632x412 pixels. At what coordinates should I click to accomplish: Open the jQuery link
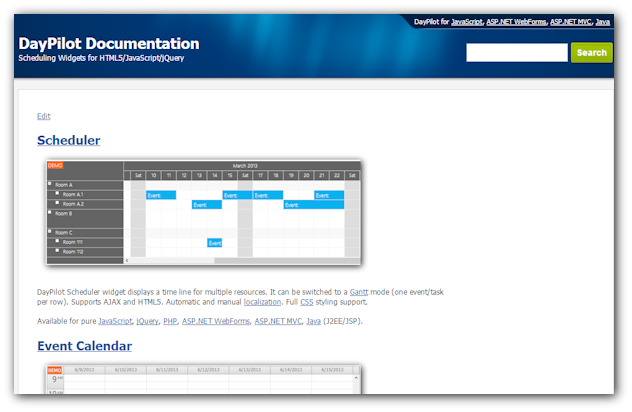coord(147,321)
